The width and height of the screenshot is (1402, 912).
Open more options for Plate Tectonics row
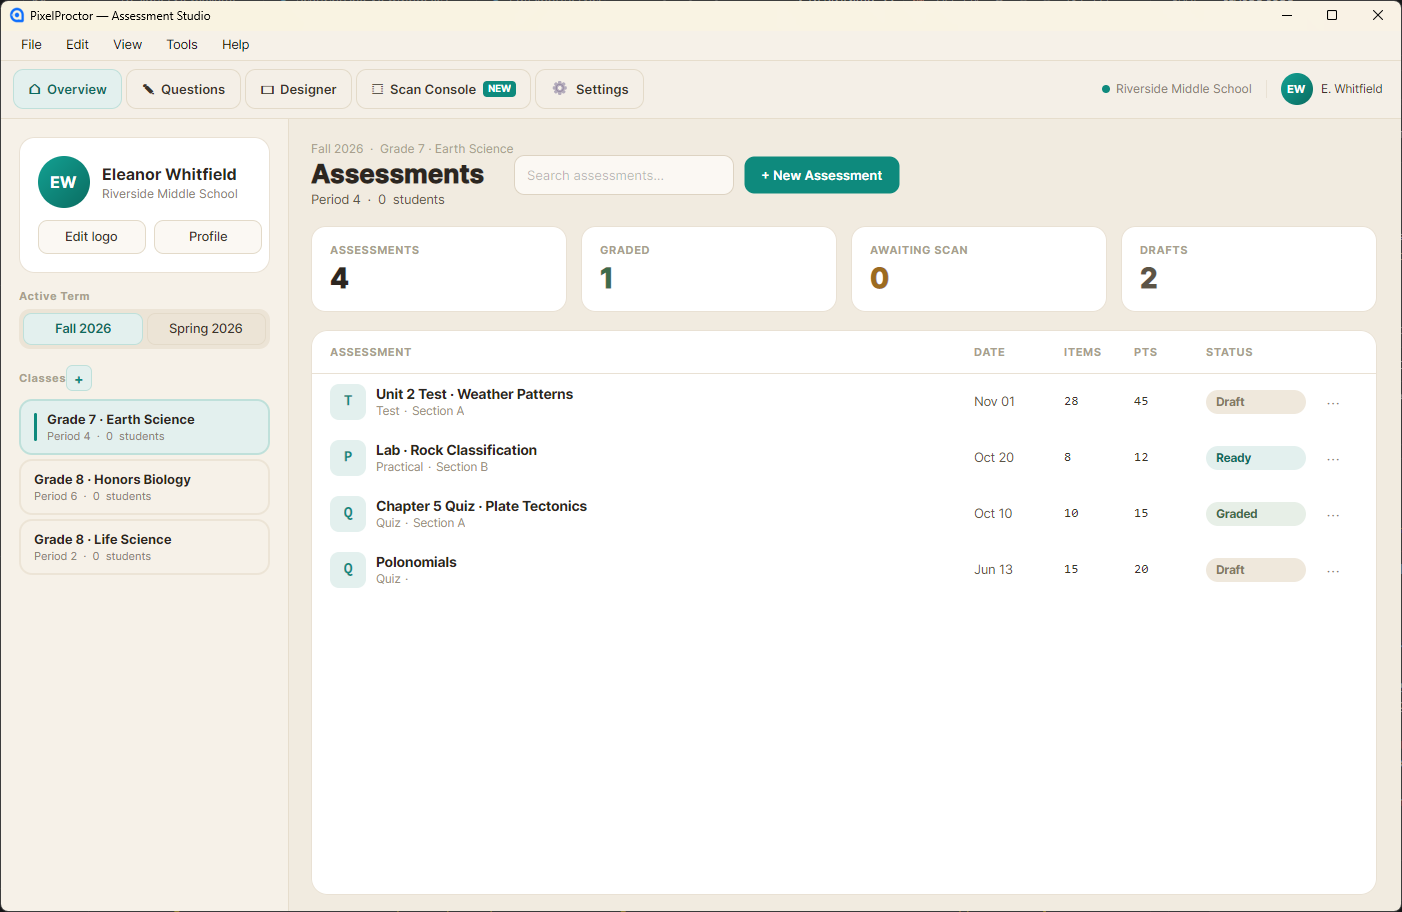pyautogui.click(x=1333, y=515)
